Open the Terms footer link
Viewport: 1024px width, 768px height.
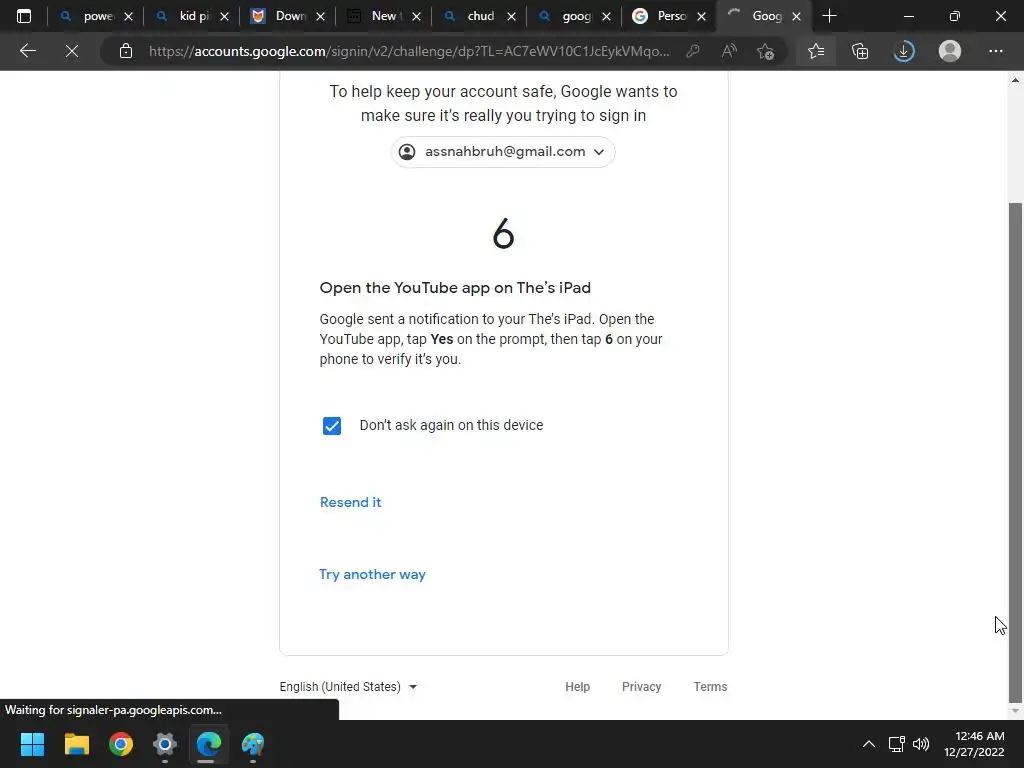click(x=710, y=687)
